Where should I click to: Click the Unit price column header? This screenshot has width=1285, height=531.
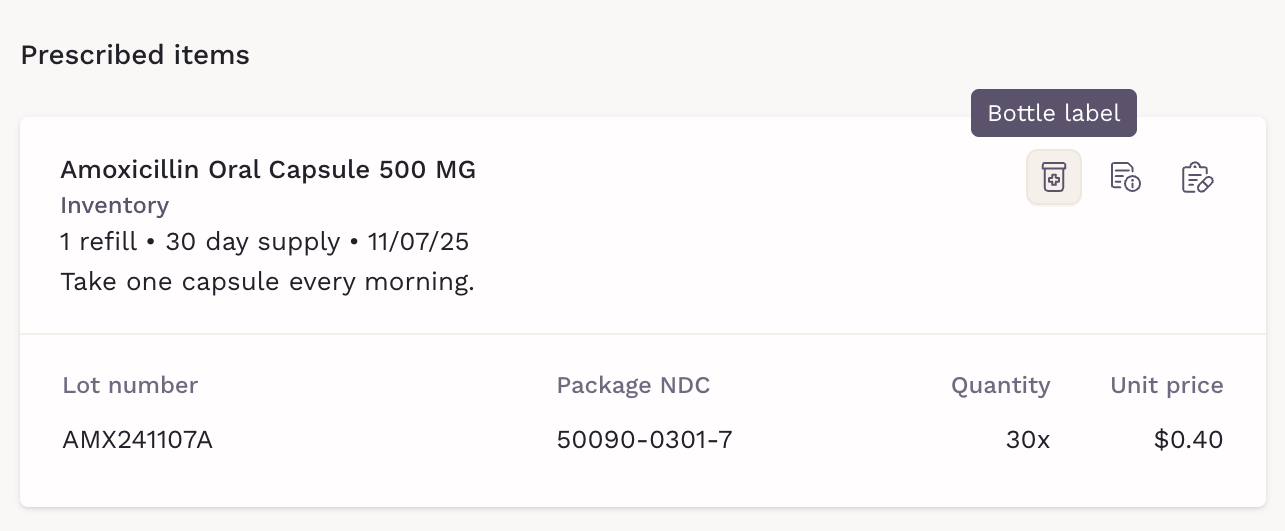pyautogui.click(x=1166, y=386)
